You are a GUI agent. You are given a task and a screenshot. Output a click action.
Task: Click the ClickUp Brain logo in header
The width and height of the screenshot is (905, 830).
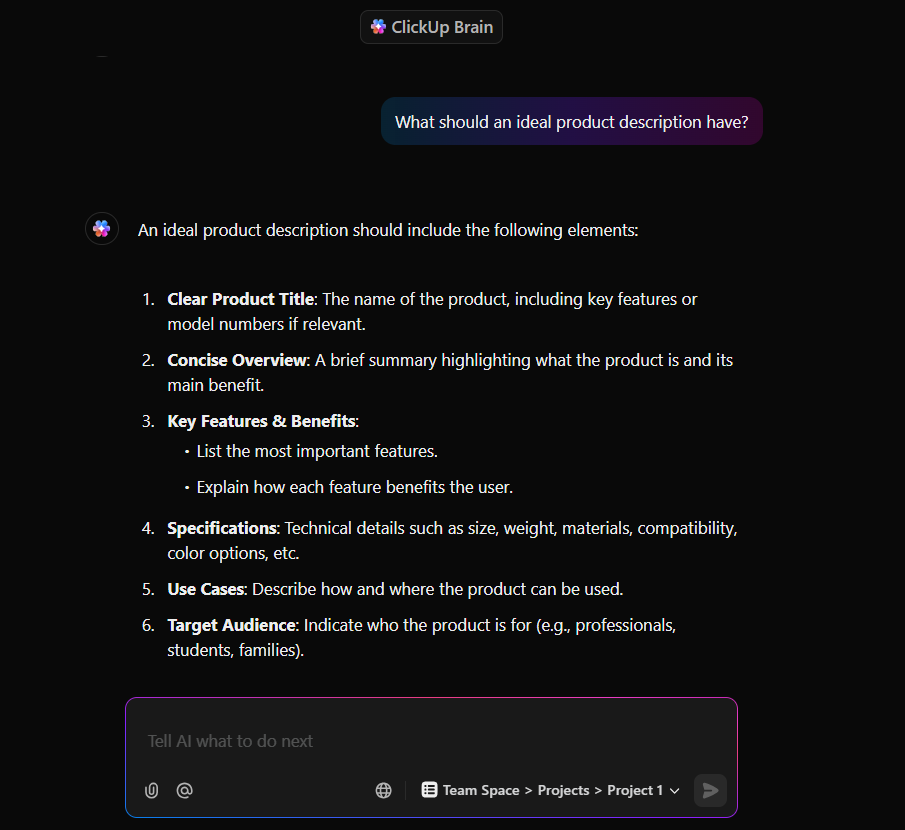pyautogui.click(x=379, y=27)
